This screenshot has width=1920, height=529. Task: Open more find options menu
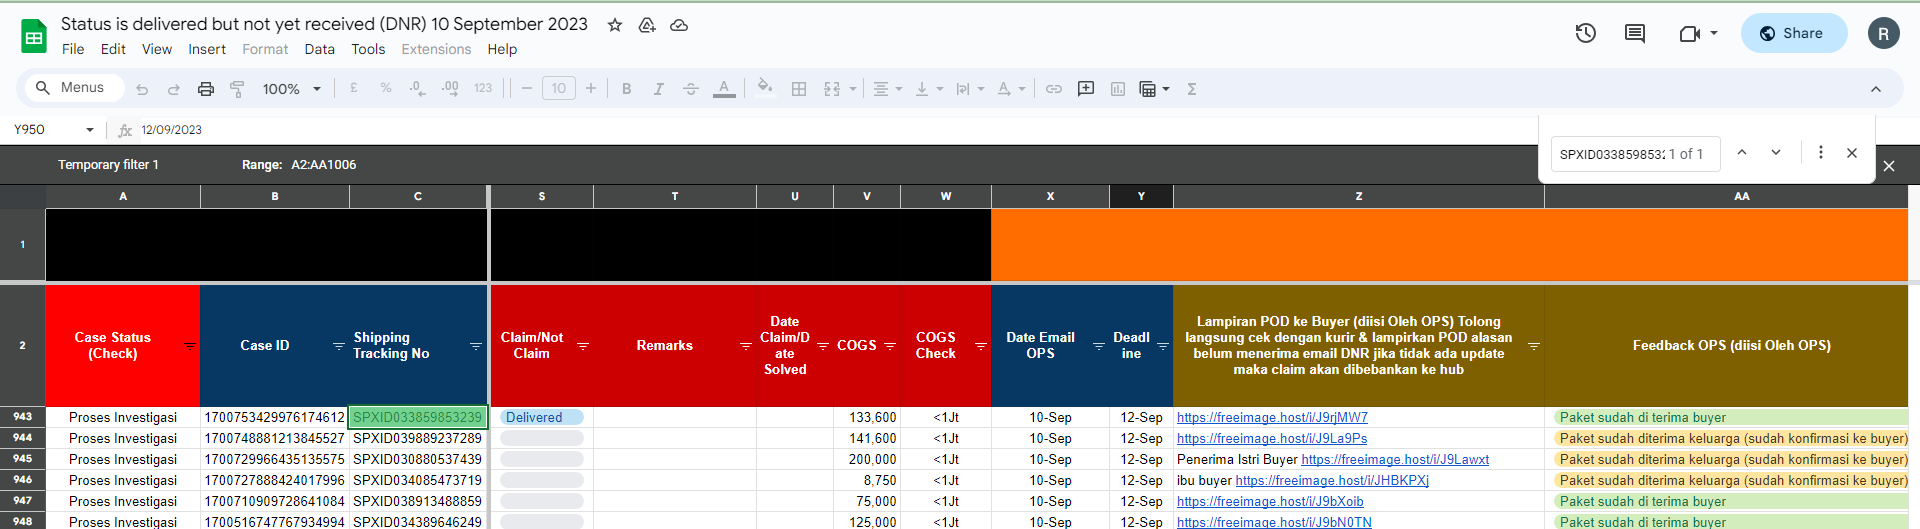click(1821, 152)
